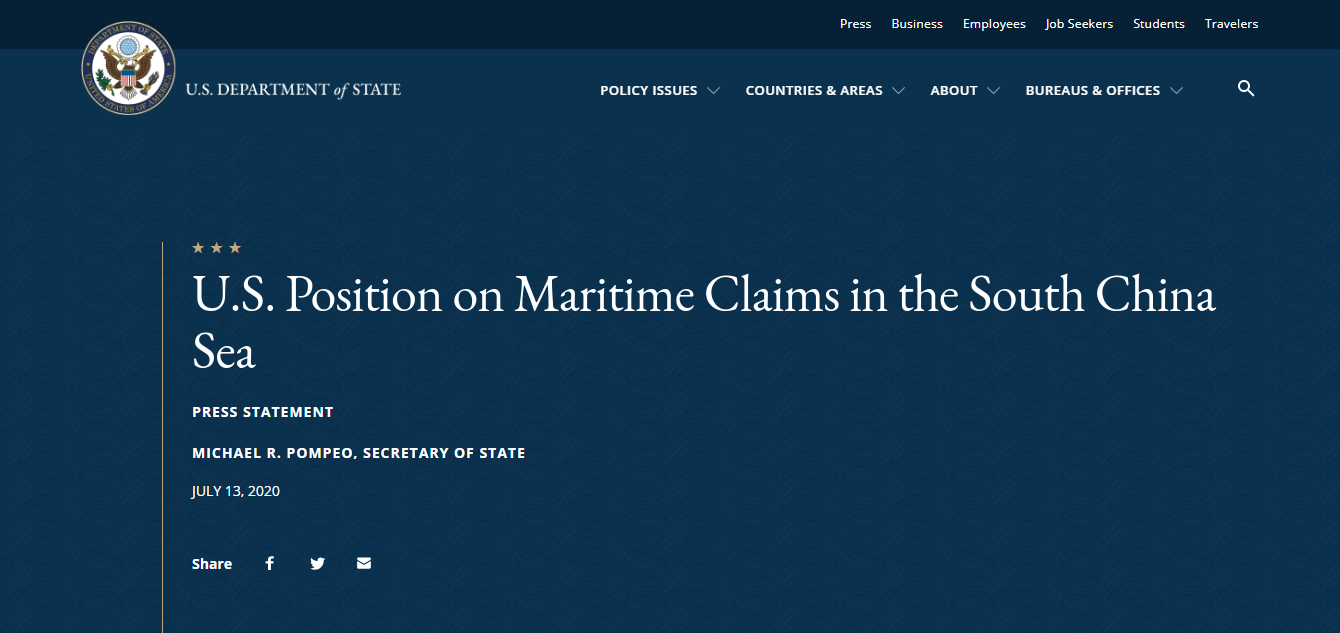Click U.S. Department of State wordmark
Viewport: 1340px width, 633px height.
pos(293,90)
